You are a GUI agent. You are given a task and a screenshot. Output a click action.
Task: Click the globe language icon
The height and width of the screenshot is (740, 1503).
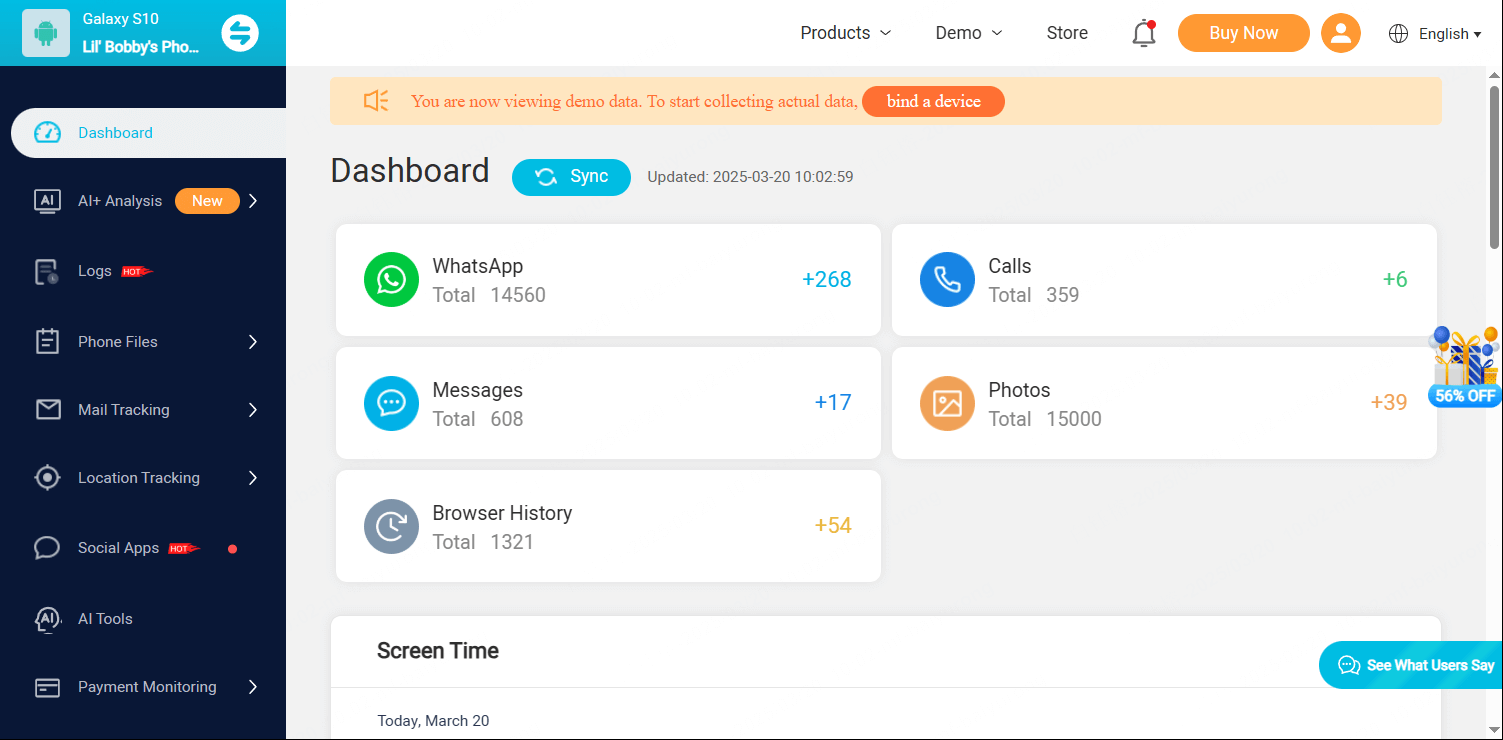pyautogui.click(x=1399, y=34)
